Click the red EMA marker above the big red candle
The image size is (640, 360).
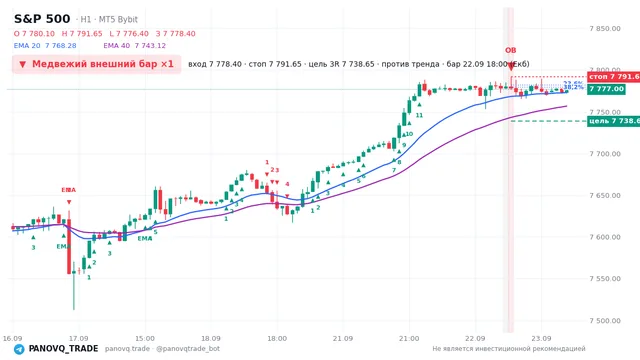69,190
